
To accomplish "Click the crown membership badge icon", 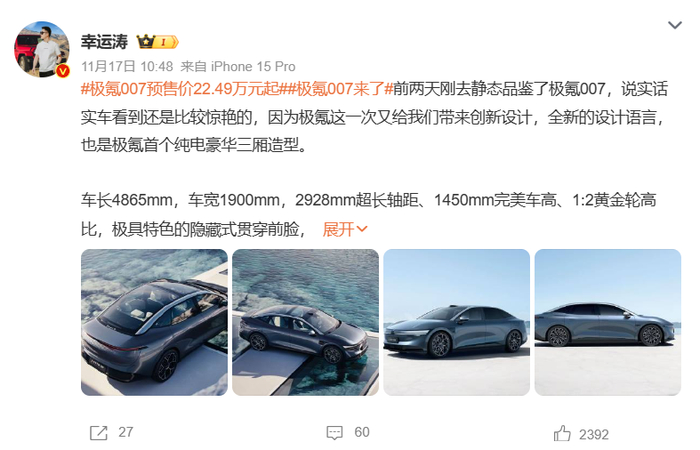I will point(158,42).
